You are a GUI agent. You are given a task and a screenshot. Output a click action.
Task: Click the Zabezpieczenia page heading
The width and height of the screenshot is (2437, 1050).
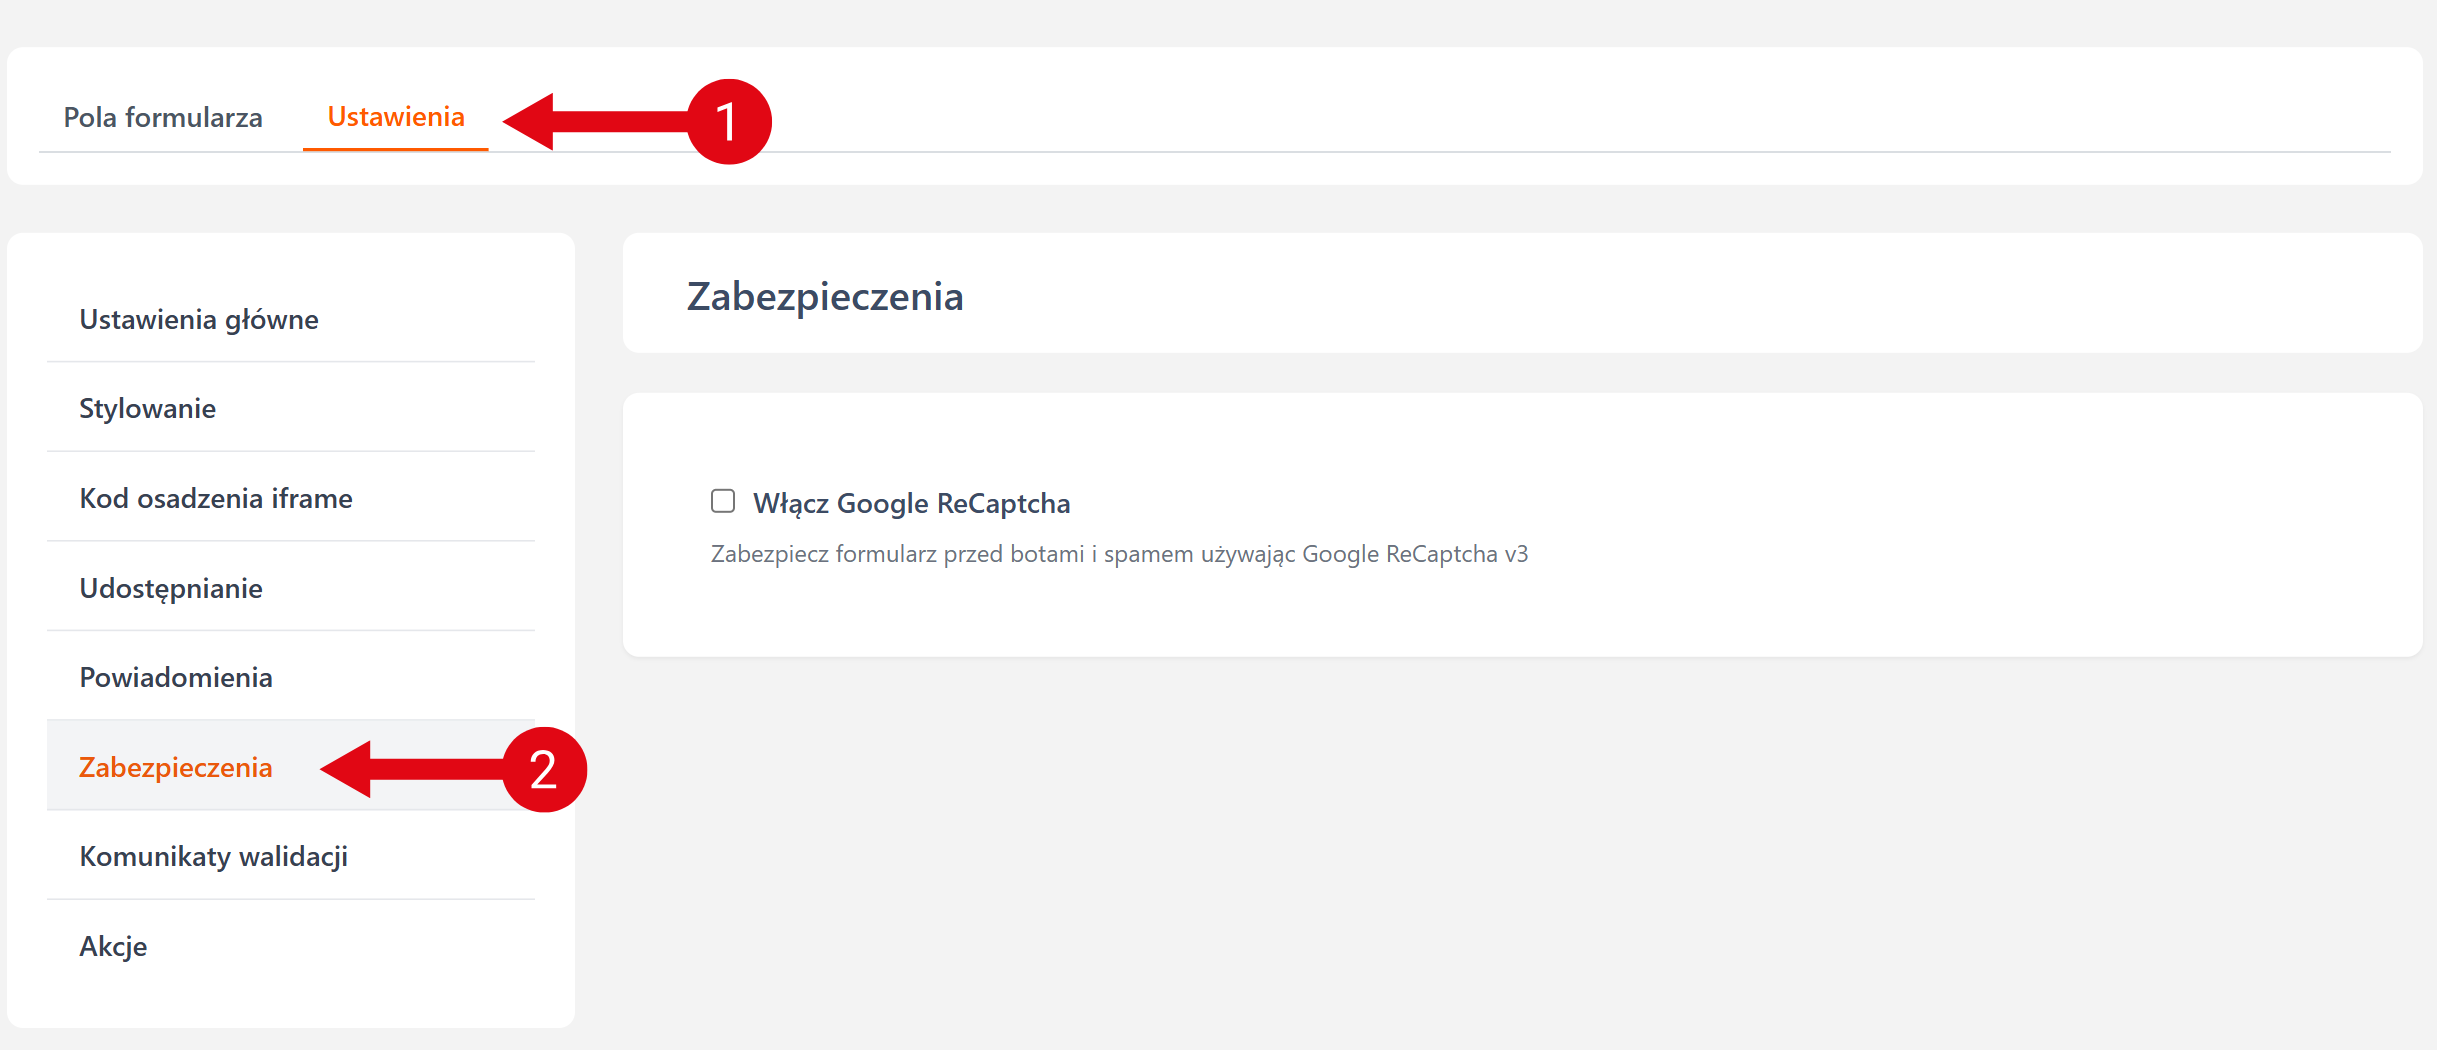pyautogui.click(x=825, y=297)
